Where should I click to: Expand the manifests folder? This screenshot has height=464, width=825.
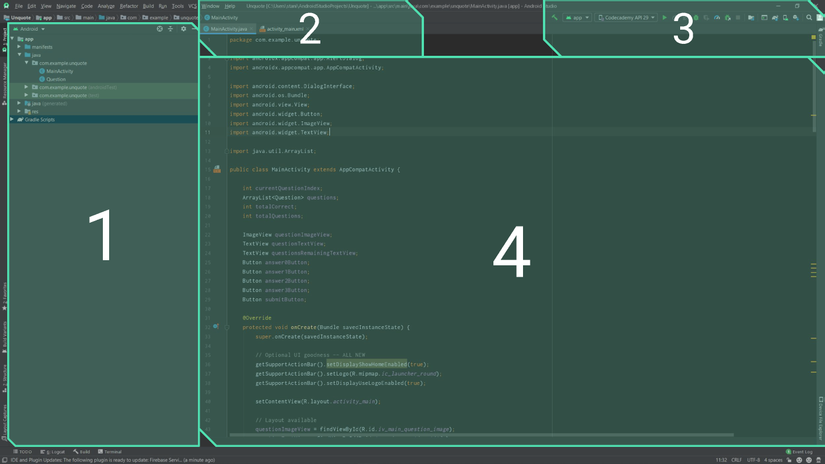click(x=19, y=47)
